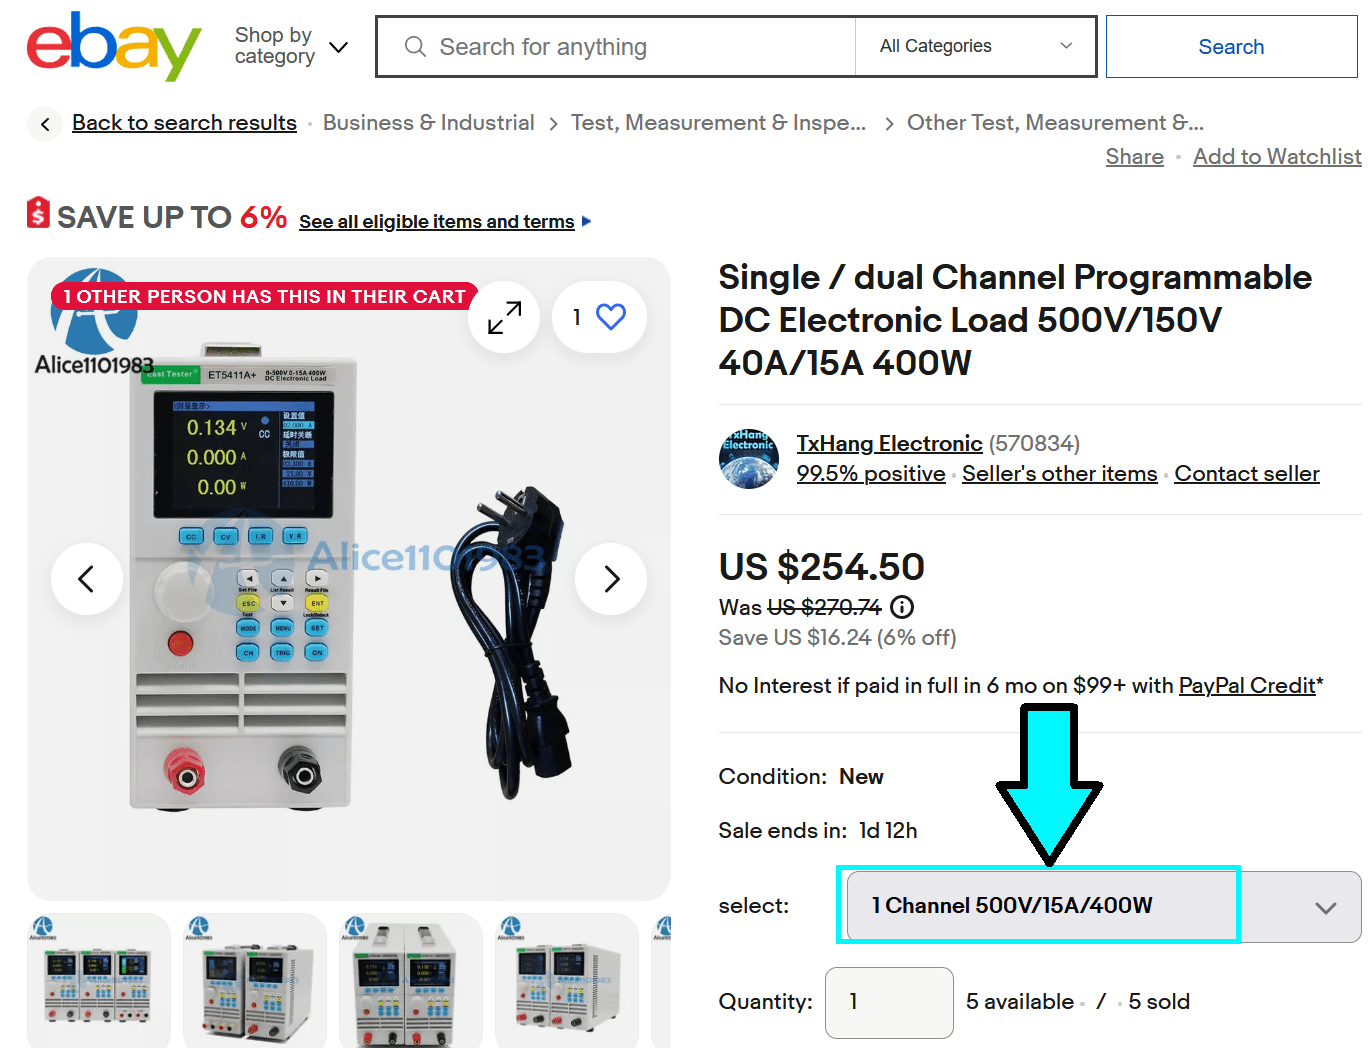This screenshot has width=1369, height=1048.
Task: Click the Search button
Action: point(1232,47)
